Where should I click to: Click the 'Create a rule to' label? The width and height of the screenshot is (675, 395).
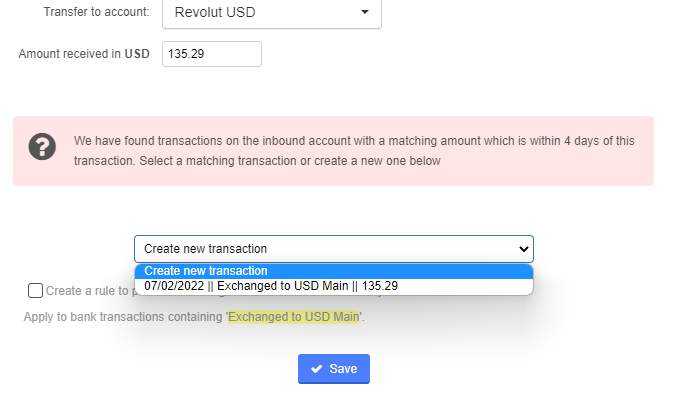[87, 291]
